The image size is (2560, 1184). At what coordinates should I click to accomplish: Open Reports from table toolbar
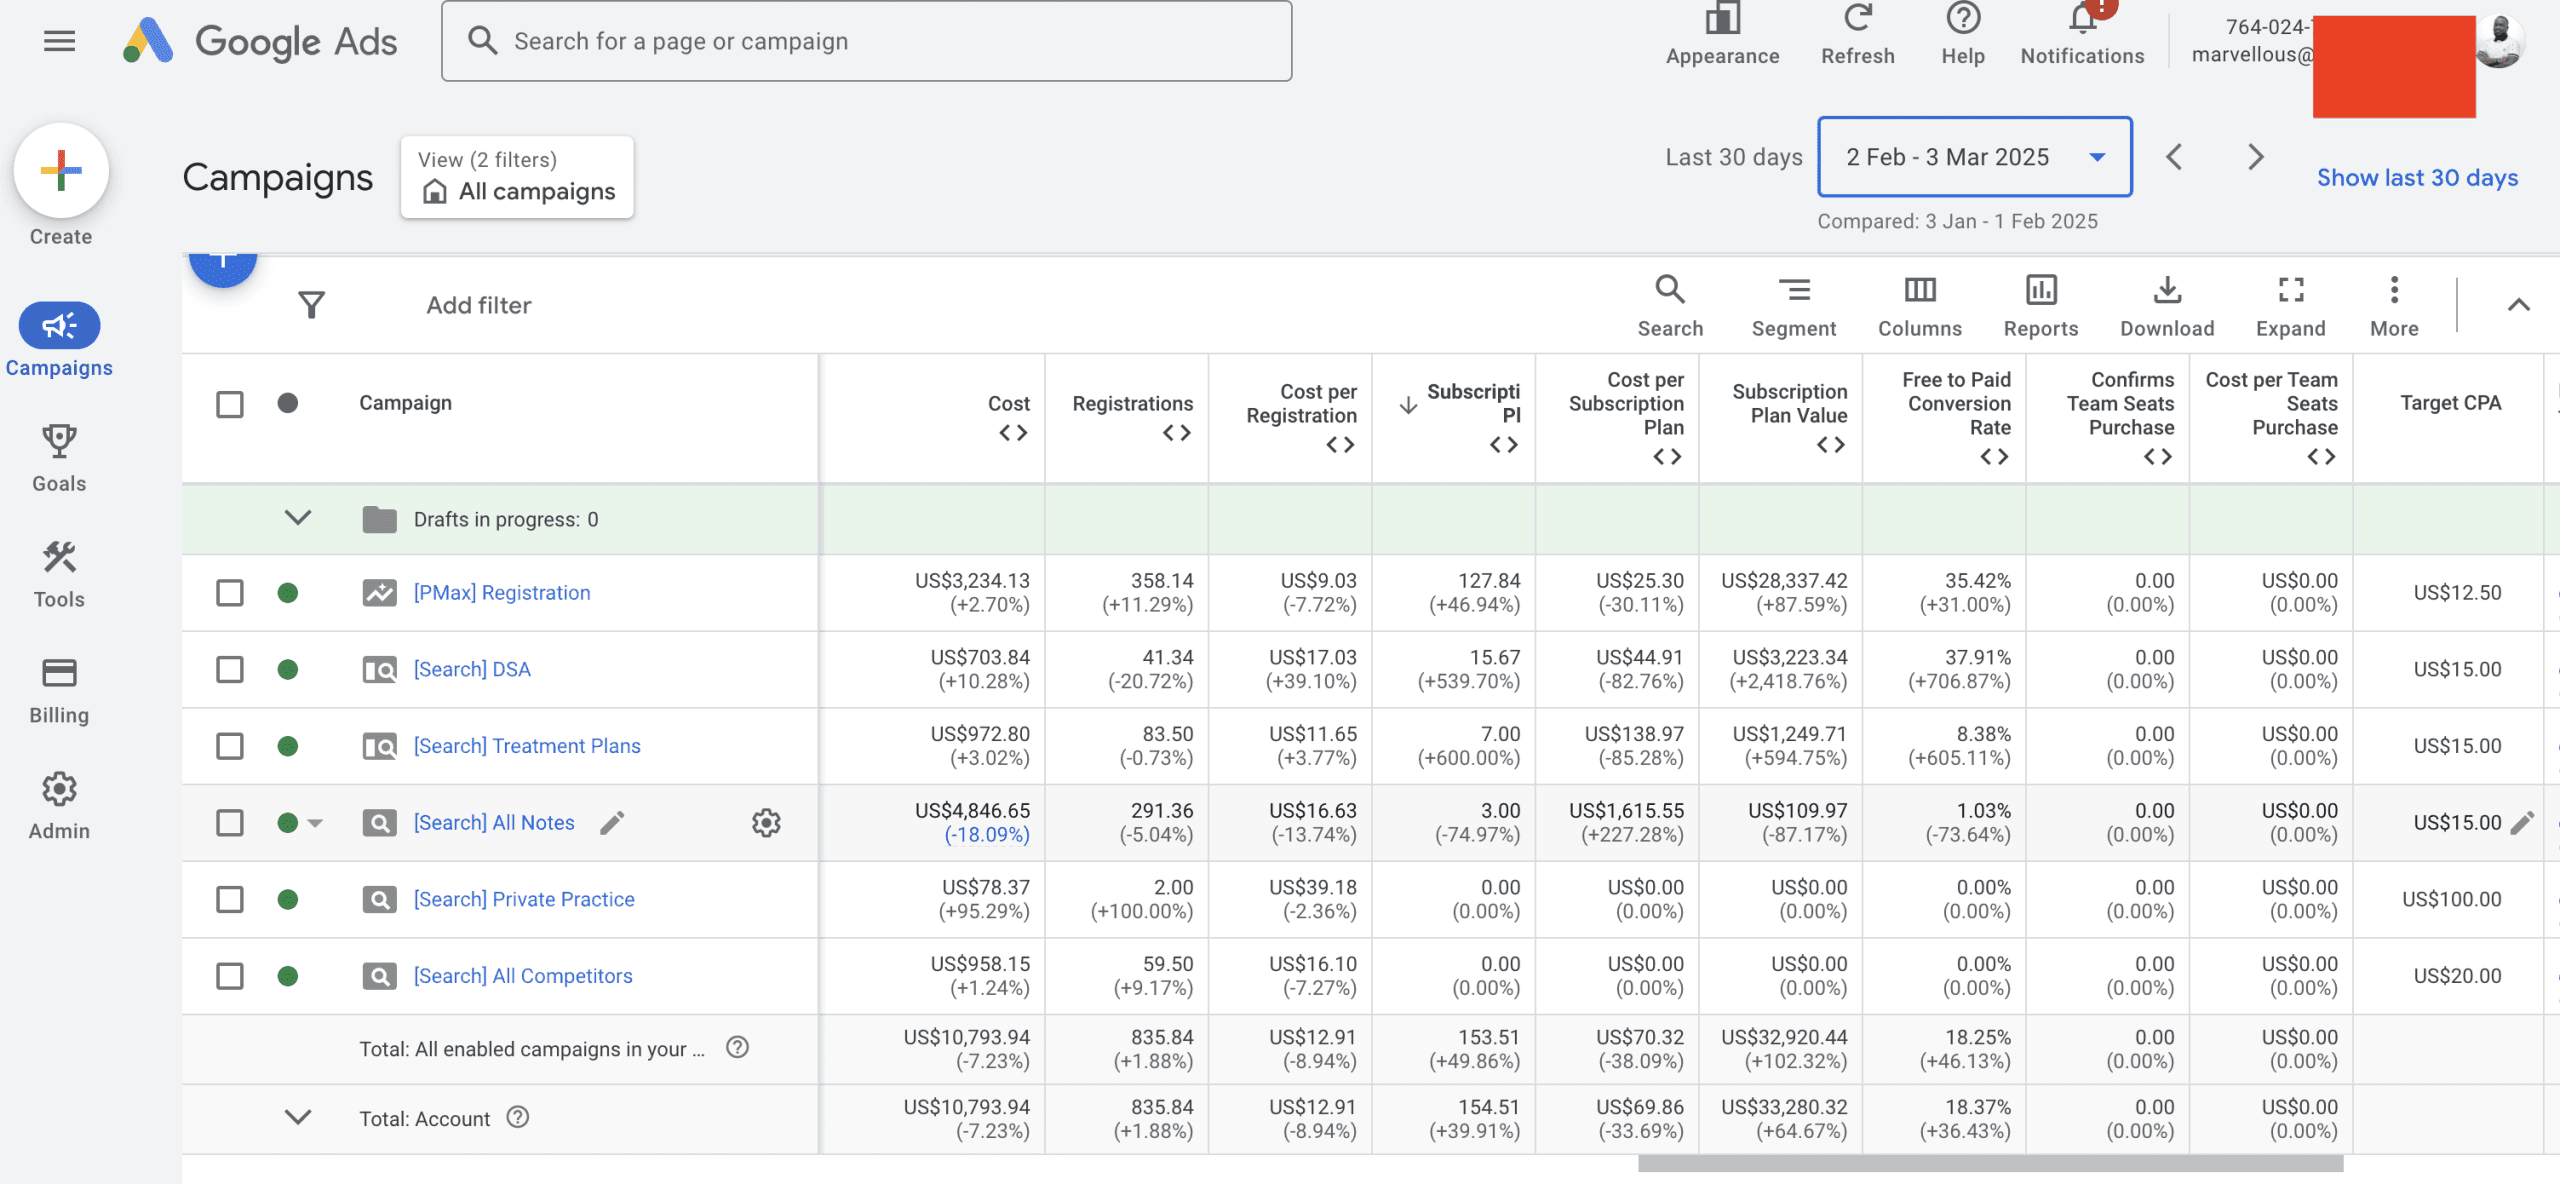click(2041, 306)
